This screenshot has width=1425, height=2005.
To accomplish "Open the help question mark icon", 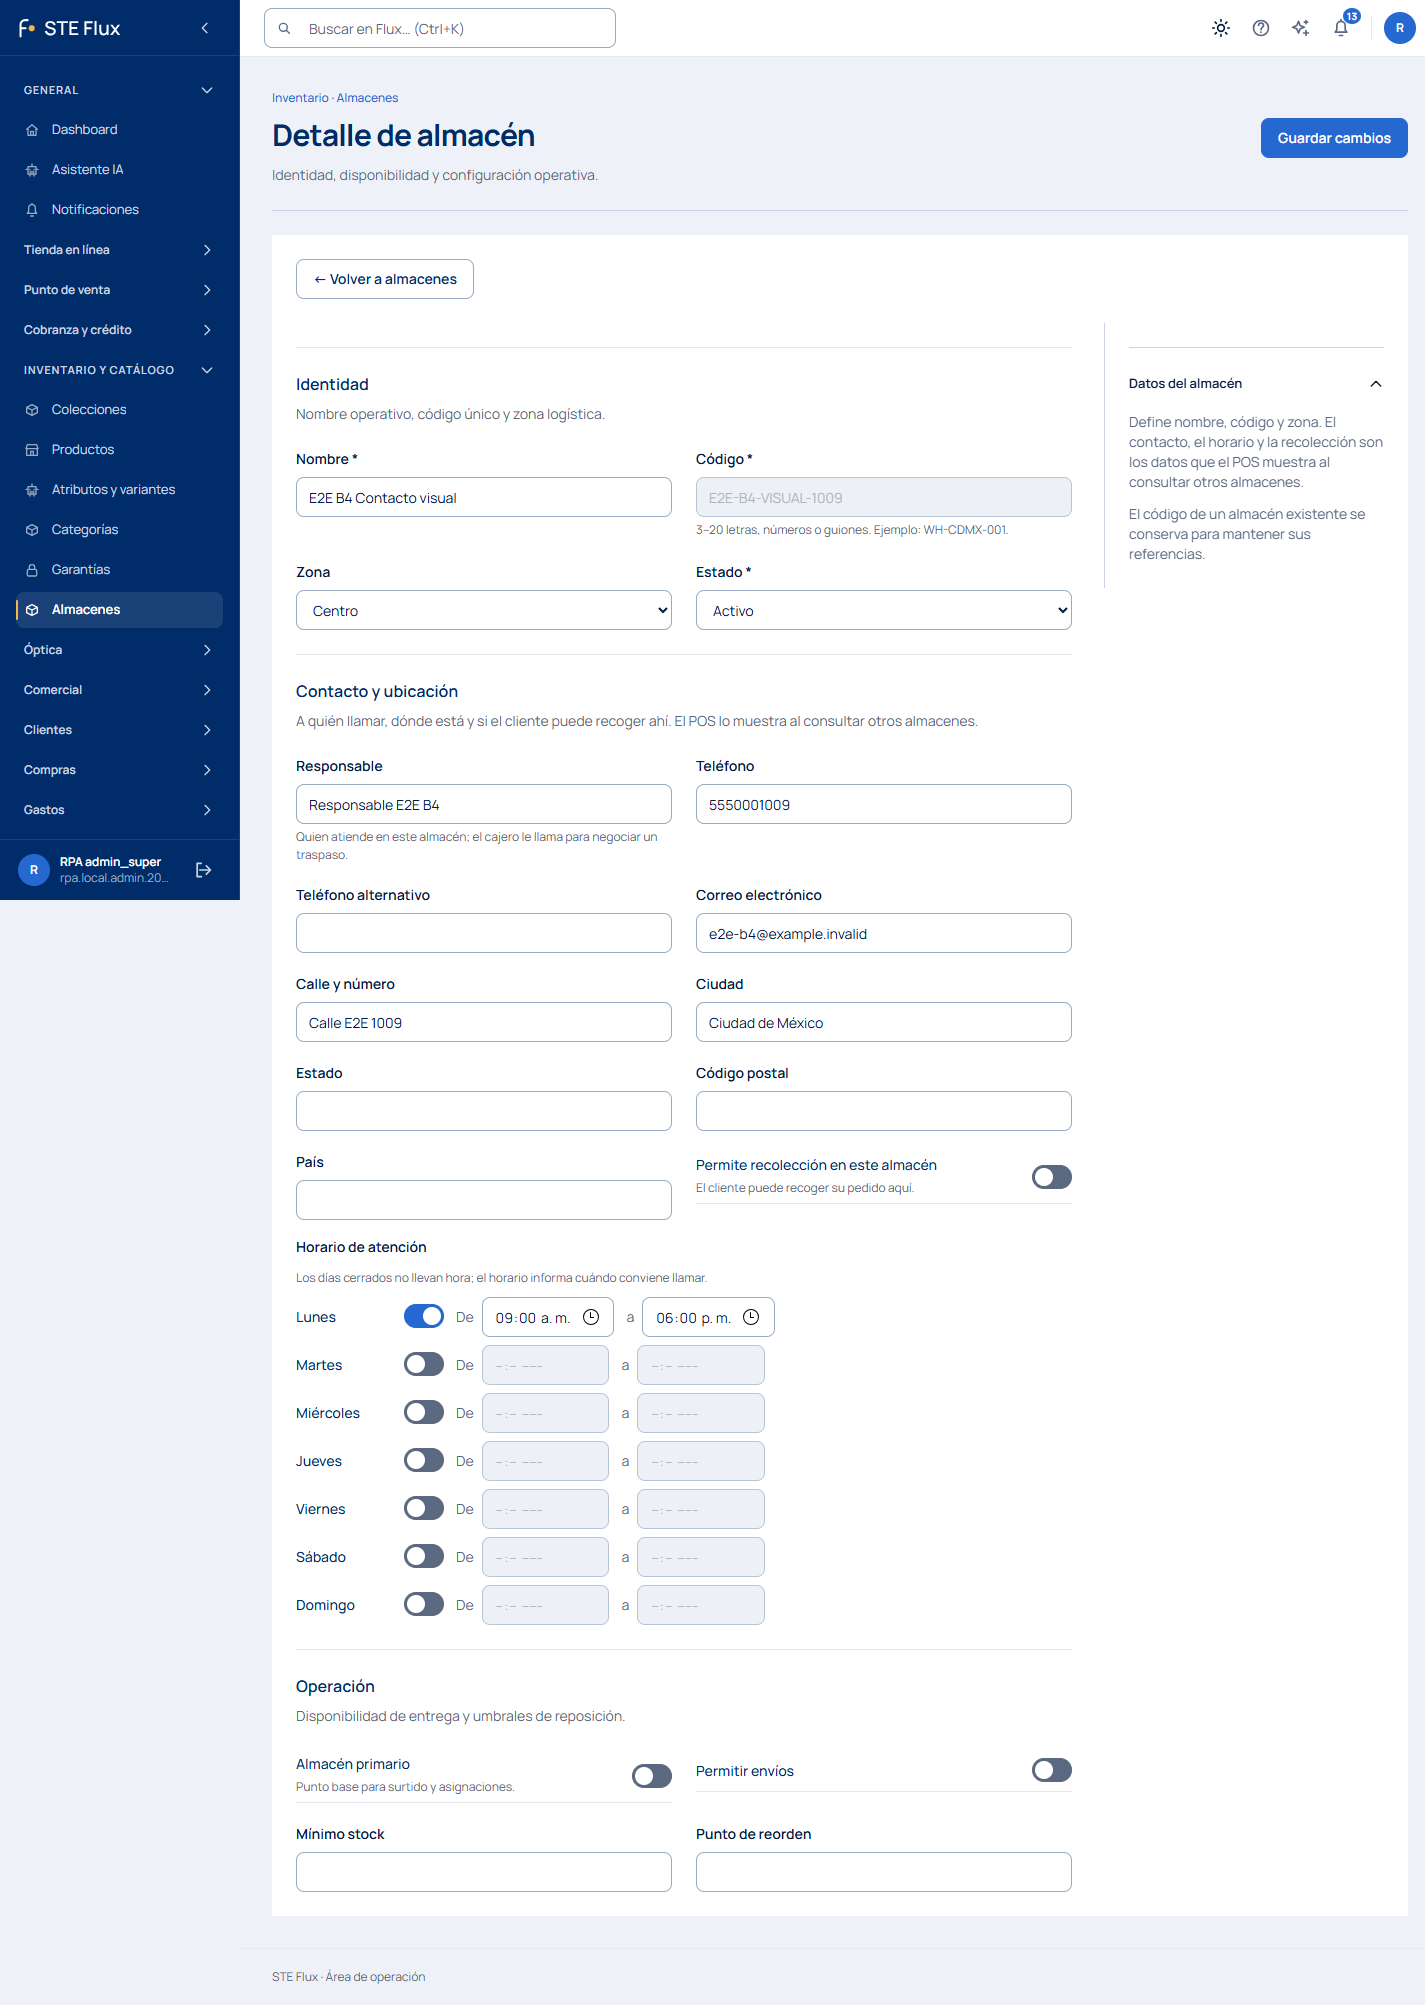I will (x=1261, y=28).
